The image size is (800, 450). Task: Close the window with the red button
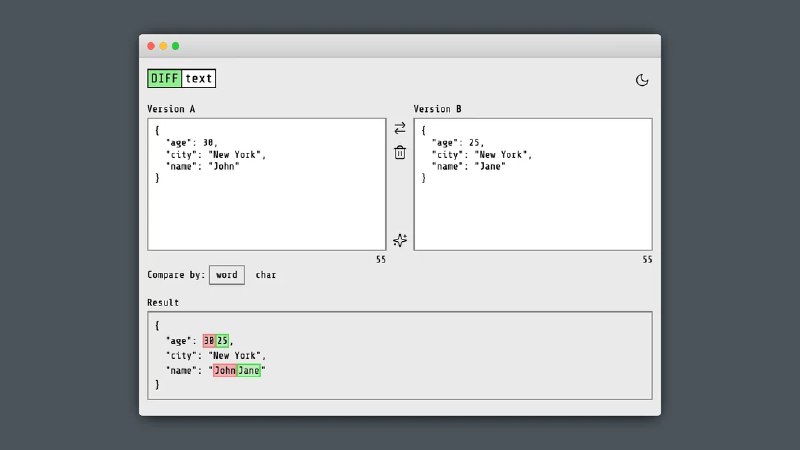pos(151,46)
